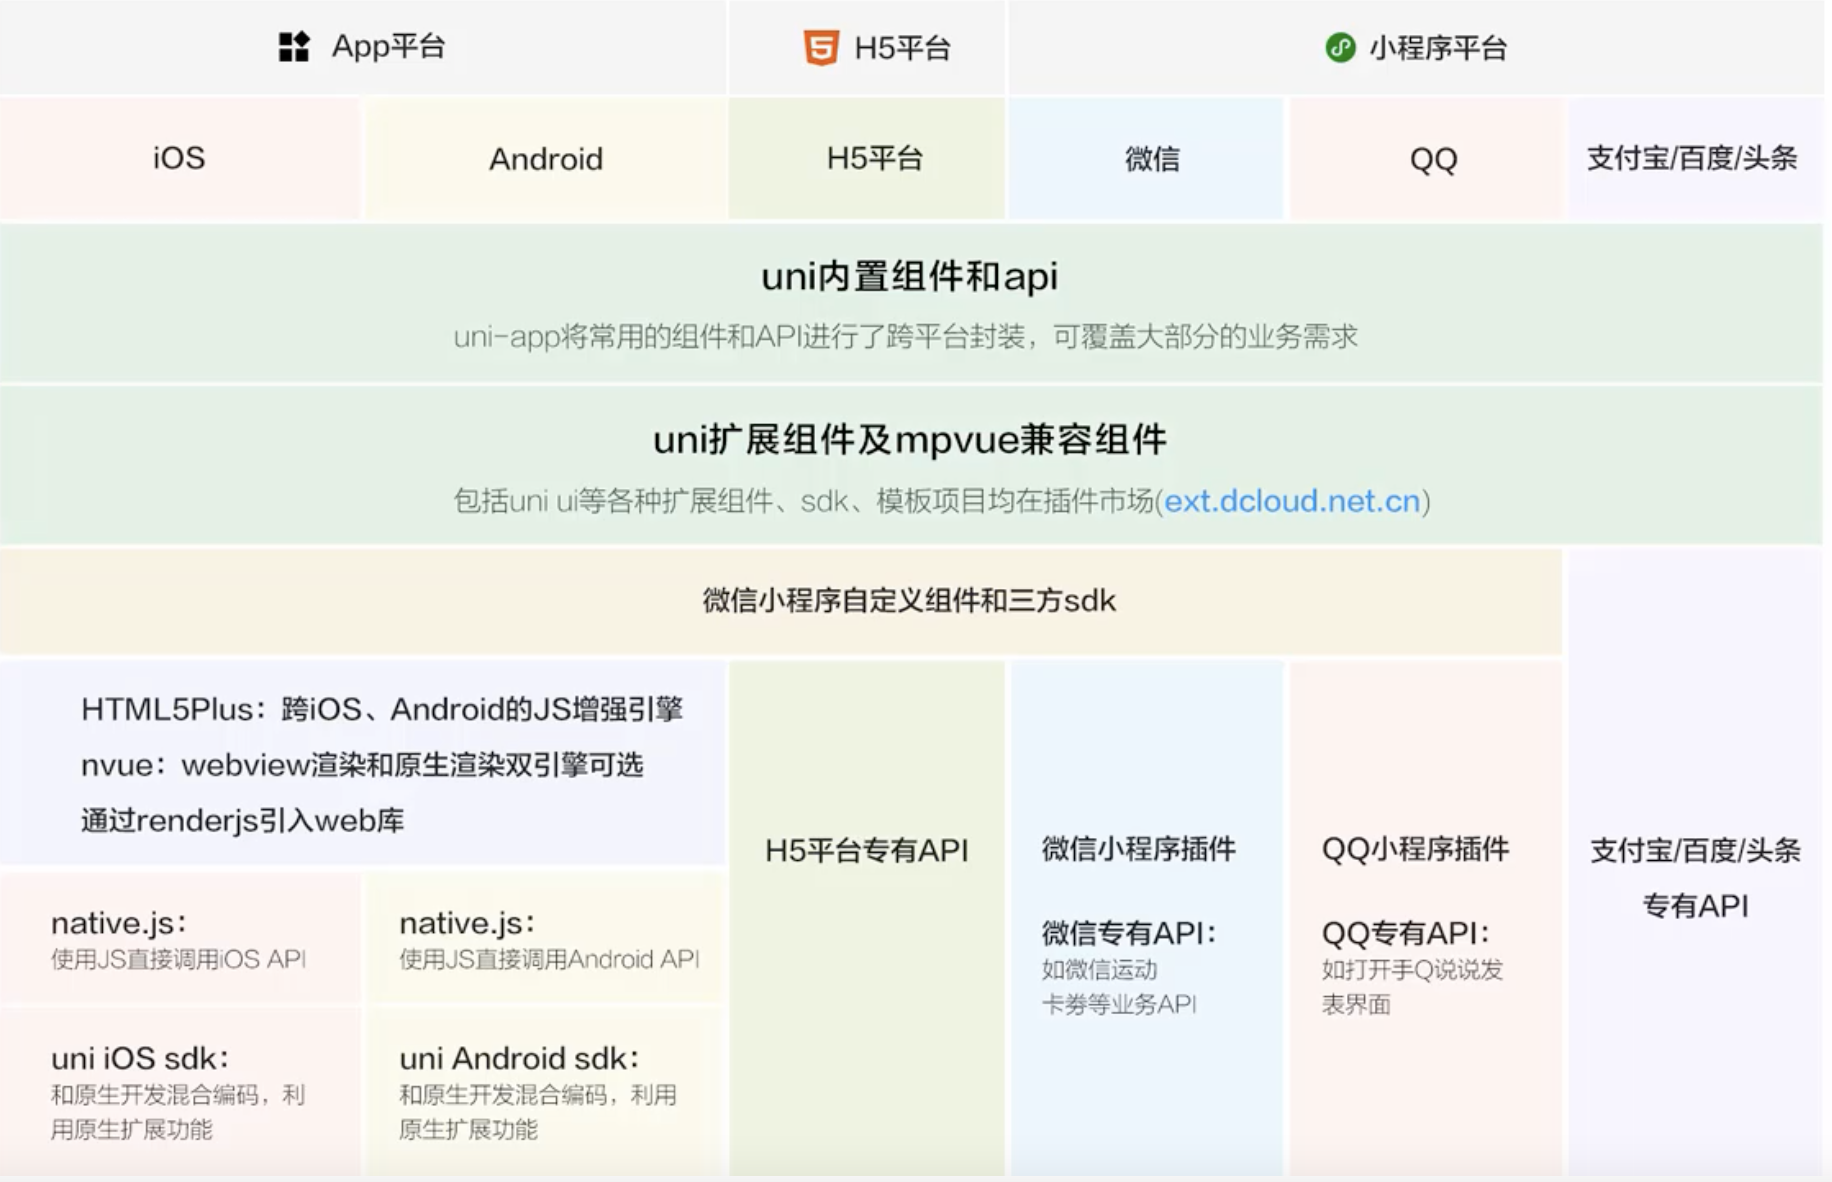Click the green 小程序平台 circle icon
Image resolution: width=1832 pixels, height=1182 pixels.
point(1339,46)
